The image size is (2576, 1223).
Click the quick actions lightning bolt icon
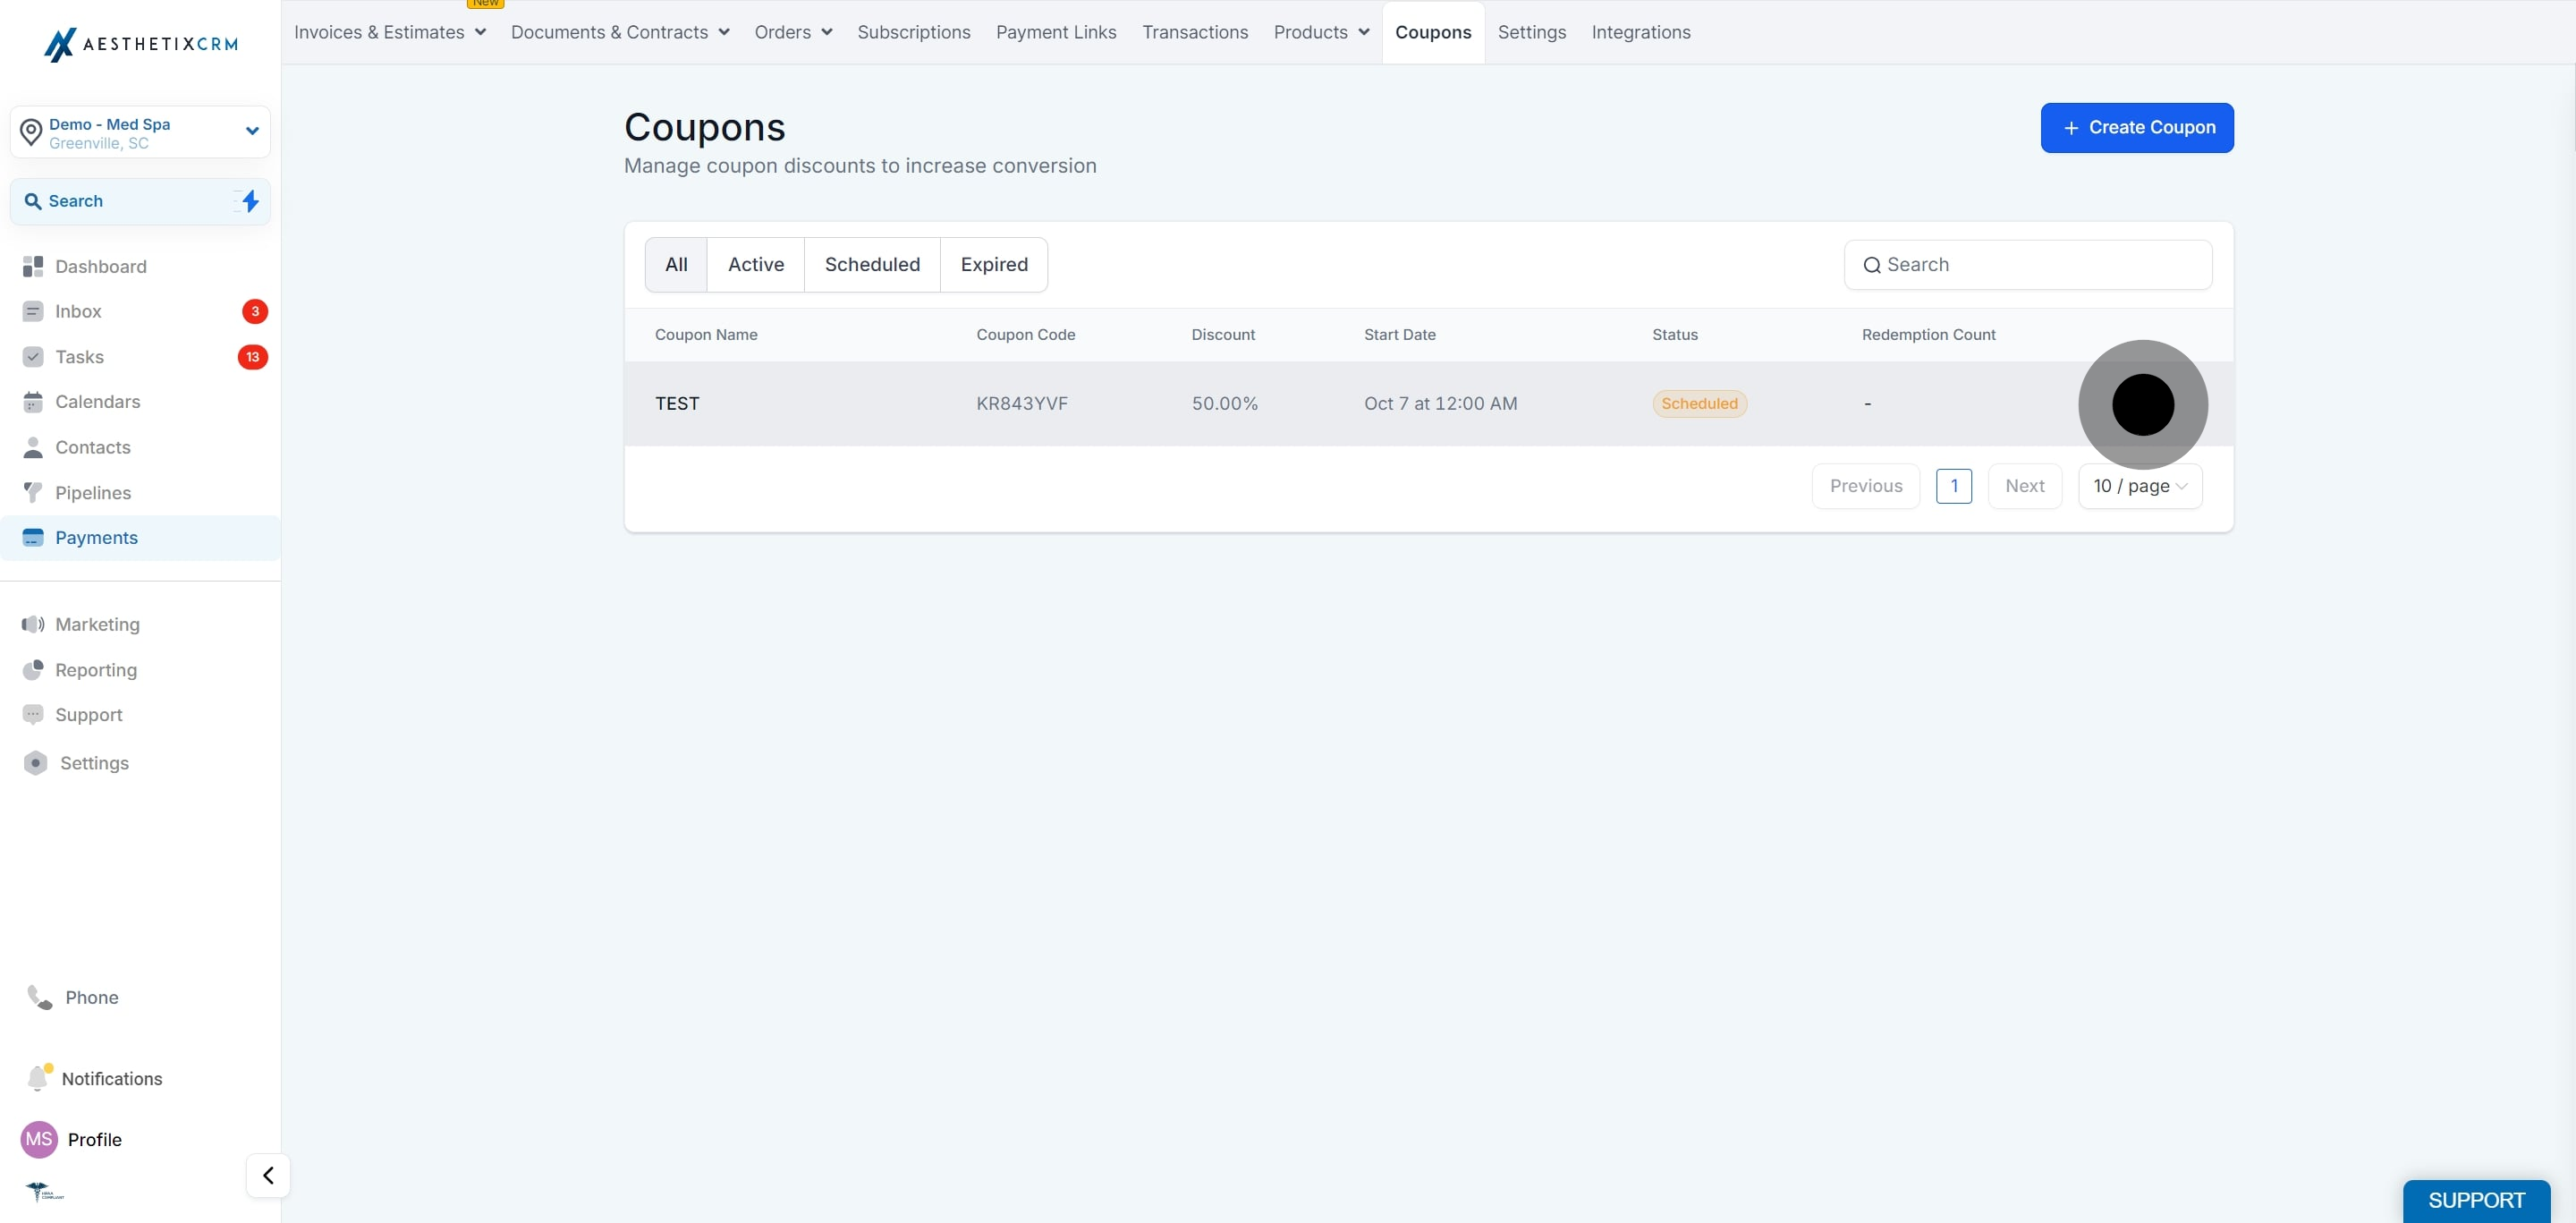(250, 201)
